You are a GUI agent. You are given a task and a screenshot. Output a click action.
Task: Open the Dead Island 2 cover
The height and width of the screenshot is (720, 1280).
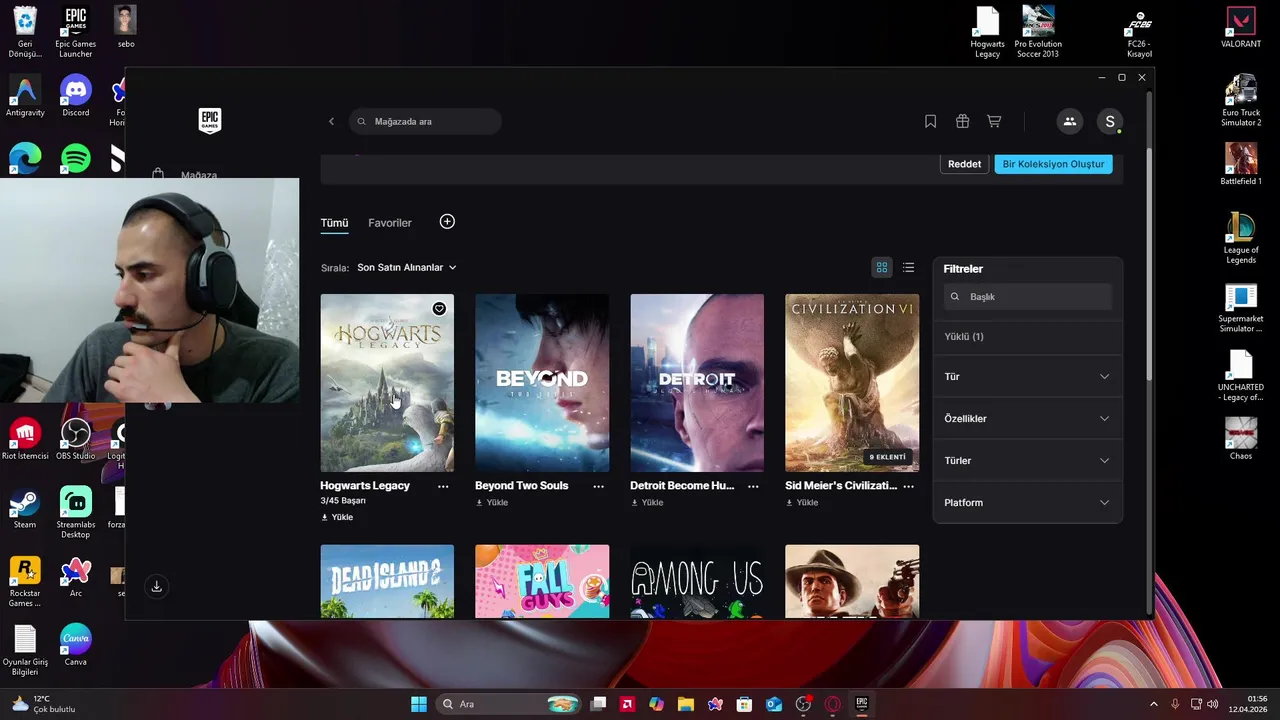click(x=387, y=581)
